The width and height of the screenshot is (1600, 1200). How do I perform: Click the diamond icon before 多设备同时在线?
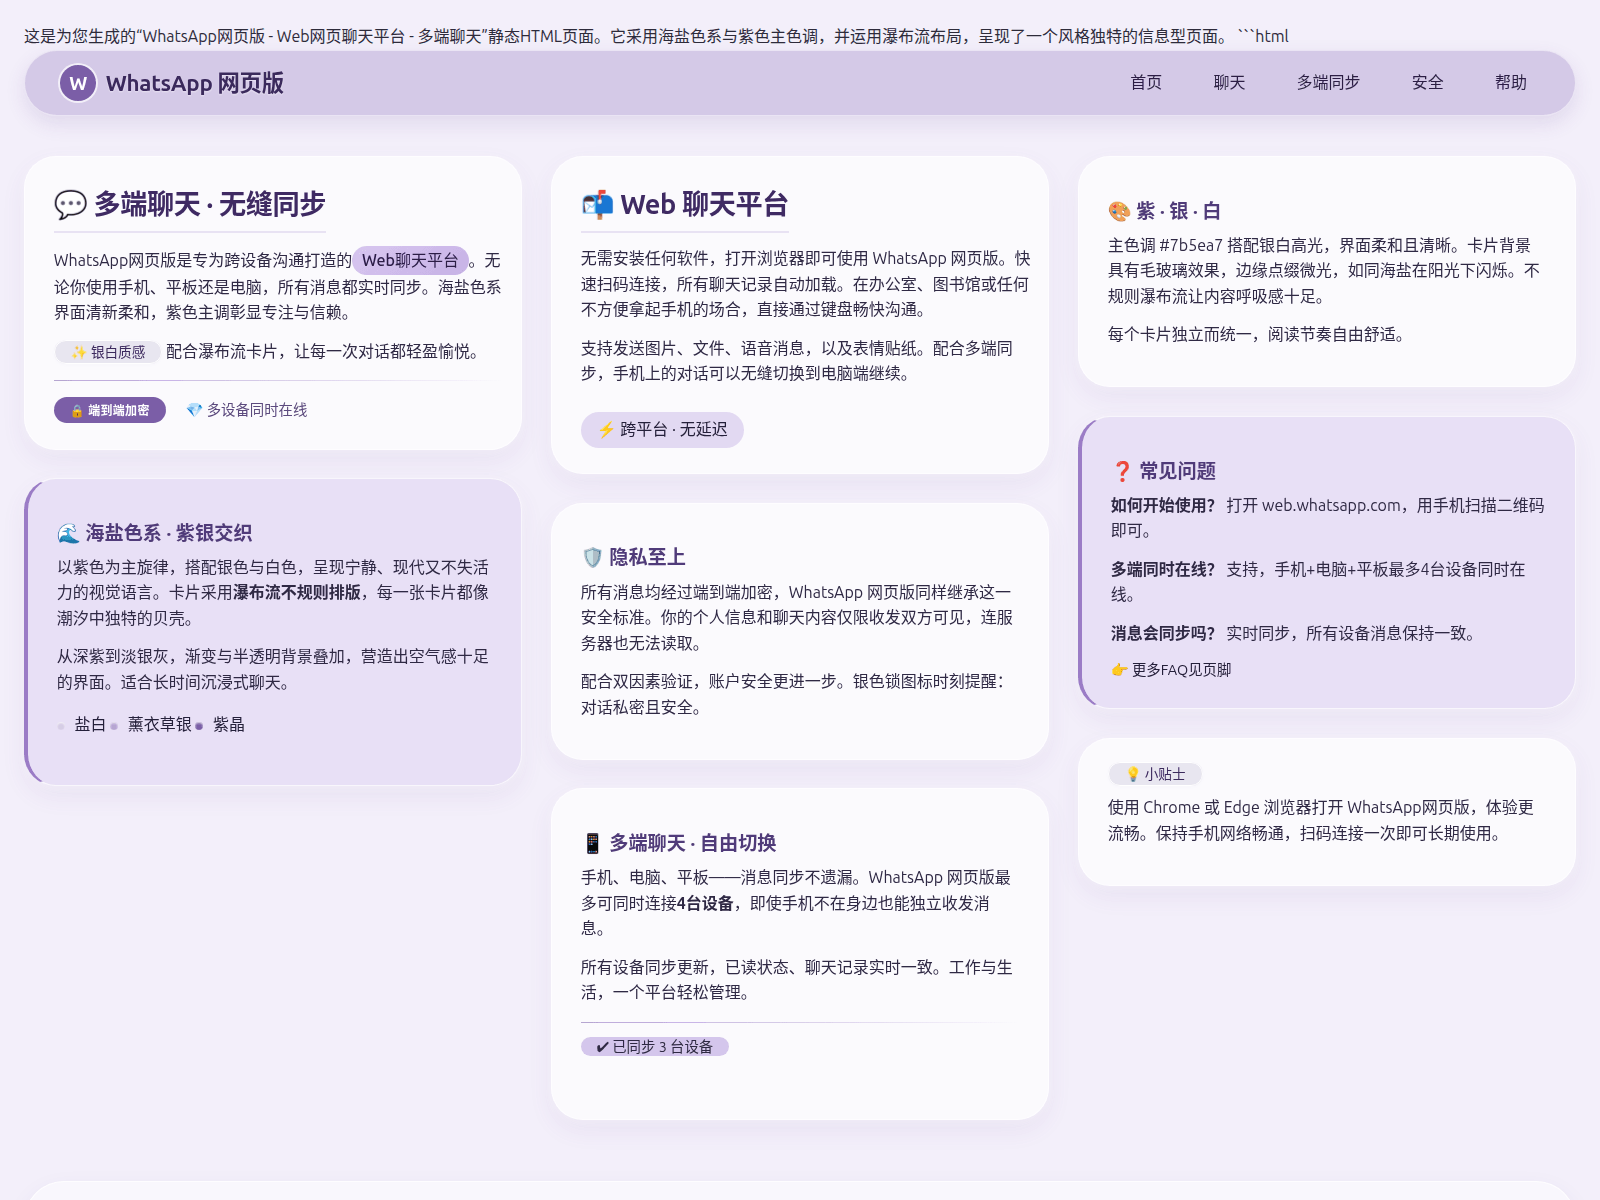[x=194, y=410]
